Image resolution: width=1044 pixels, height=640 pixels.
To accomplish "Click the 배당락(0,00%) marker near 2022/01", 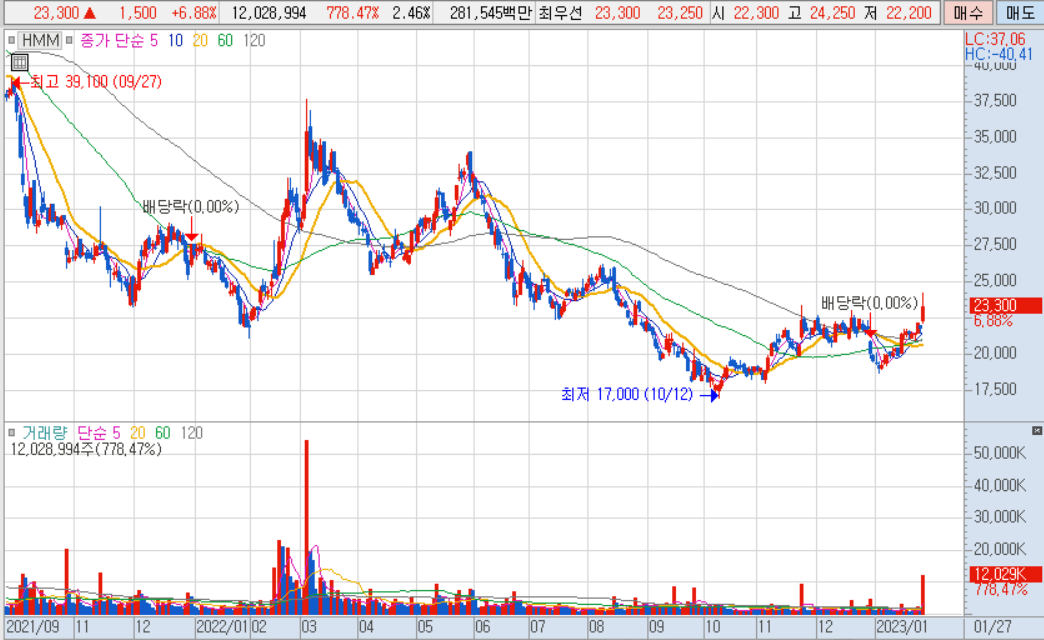I will 190,207.
